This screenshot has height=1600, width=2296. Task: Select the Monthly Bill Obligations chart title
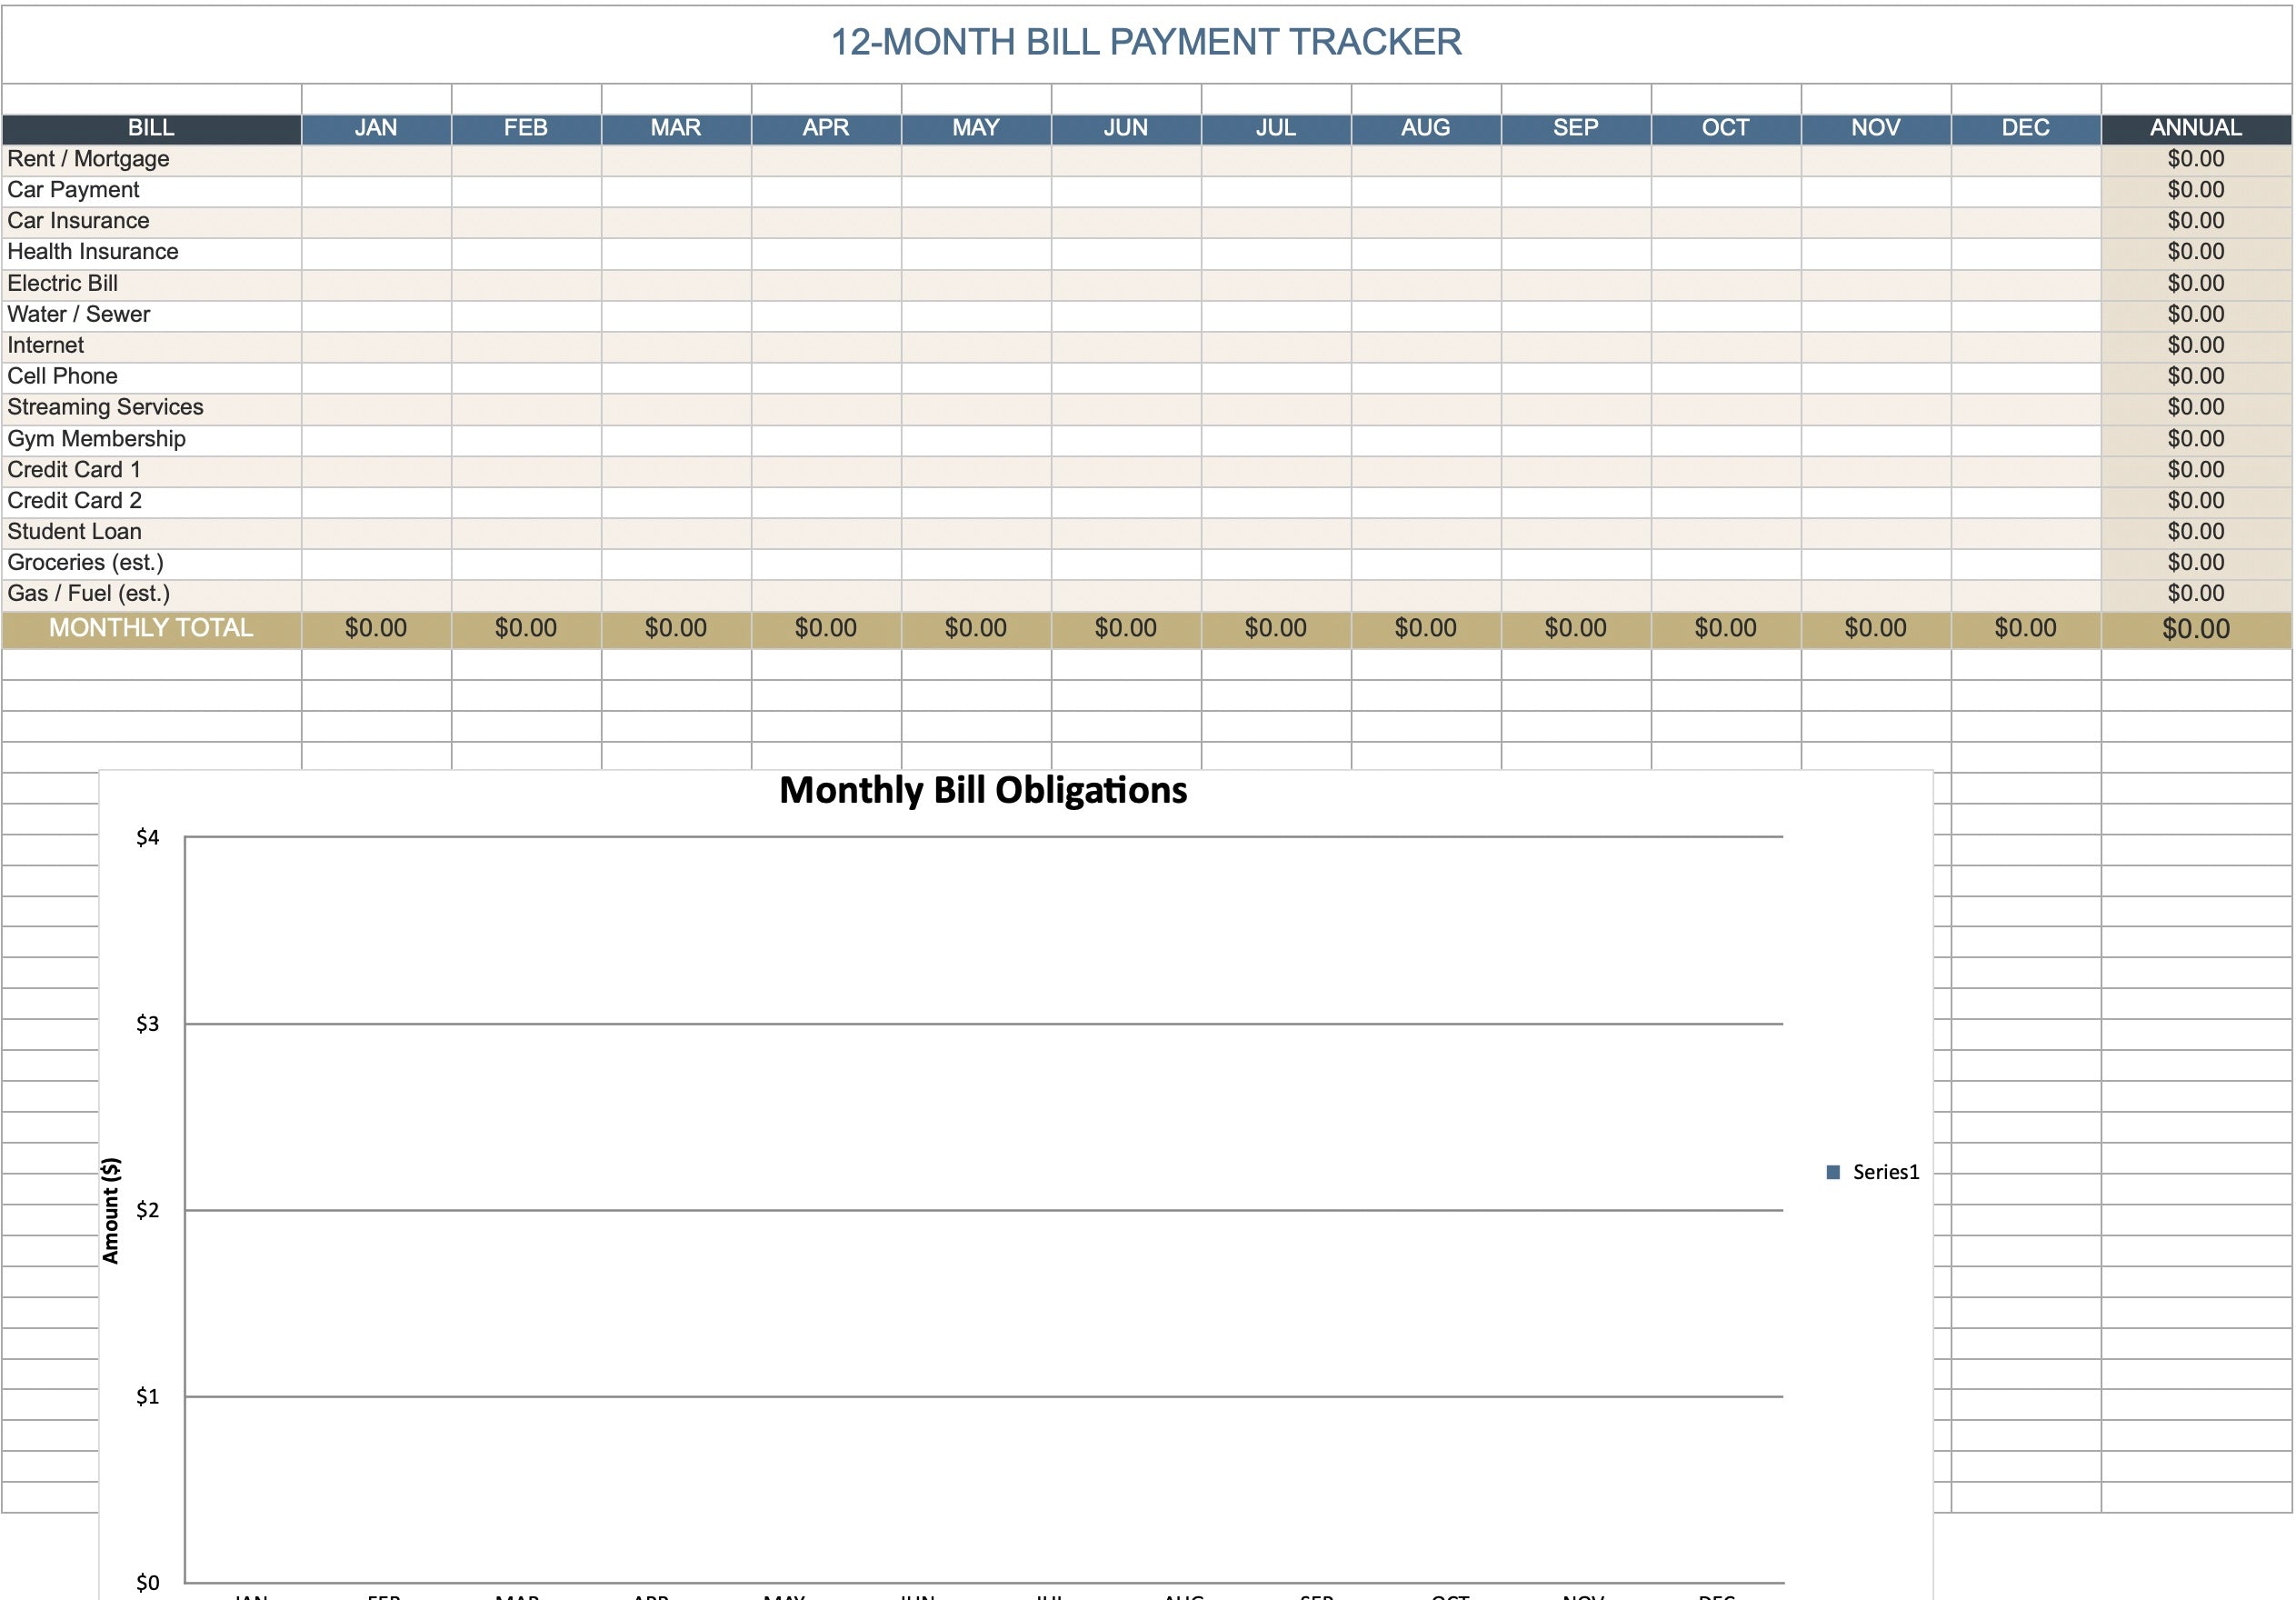tap(983, 791)
